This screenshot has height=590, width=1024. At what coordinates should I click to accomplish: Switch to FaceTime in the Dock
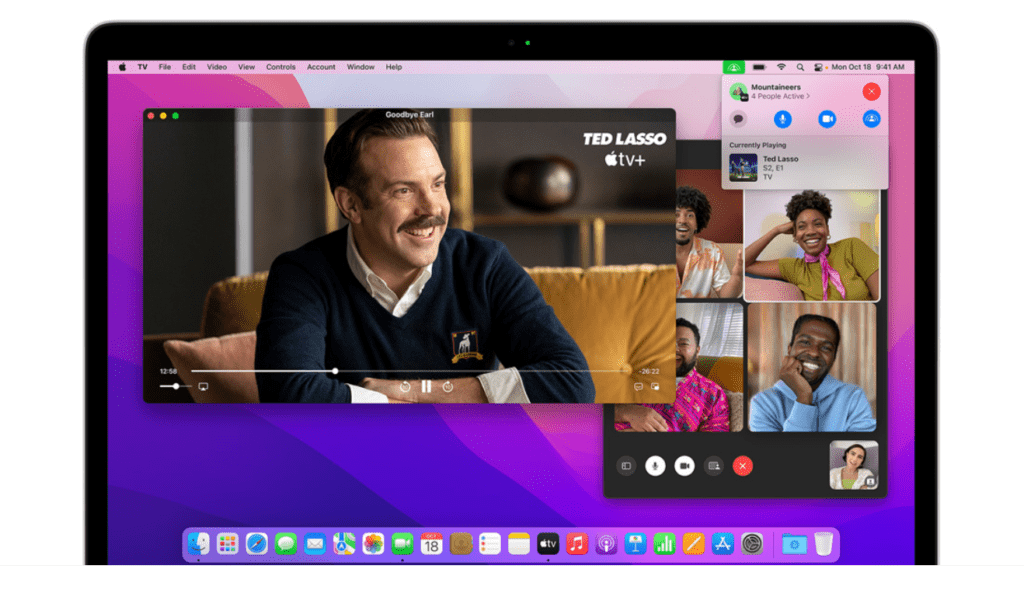pos(402,544)
